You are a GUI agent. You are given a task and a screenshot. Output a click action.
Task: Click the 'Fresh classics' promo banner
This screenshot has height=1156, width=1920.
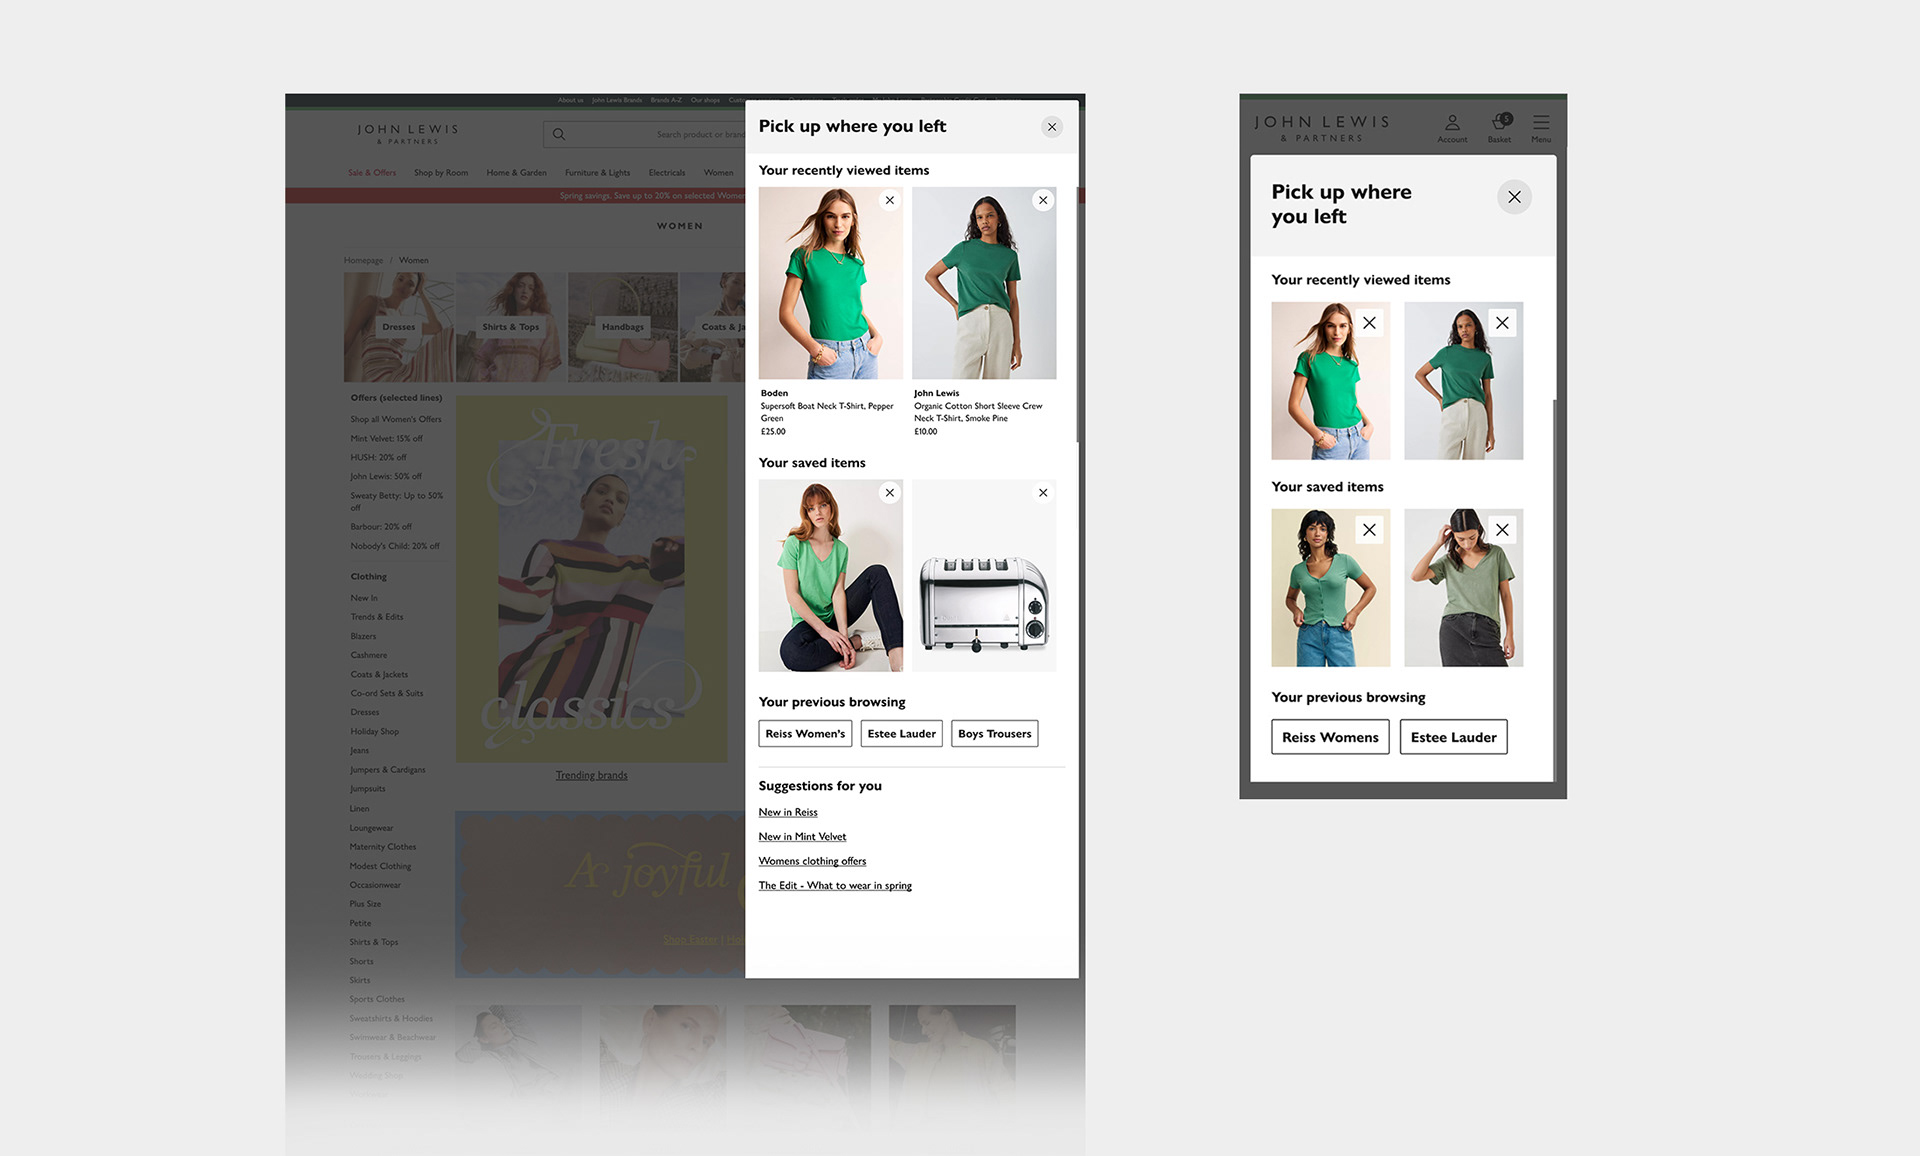tap(592, 579)
